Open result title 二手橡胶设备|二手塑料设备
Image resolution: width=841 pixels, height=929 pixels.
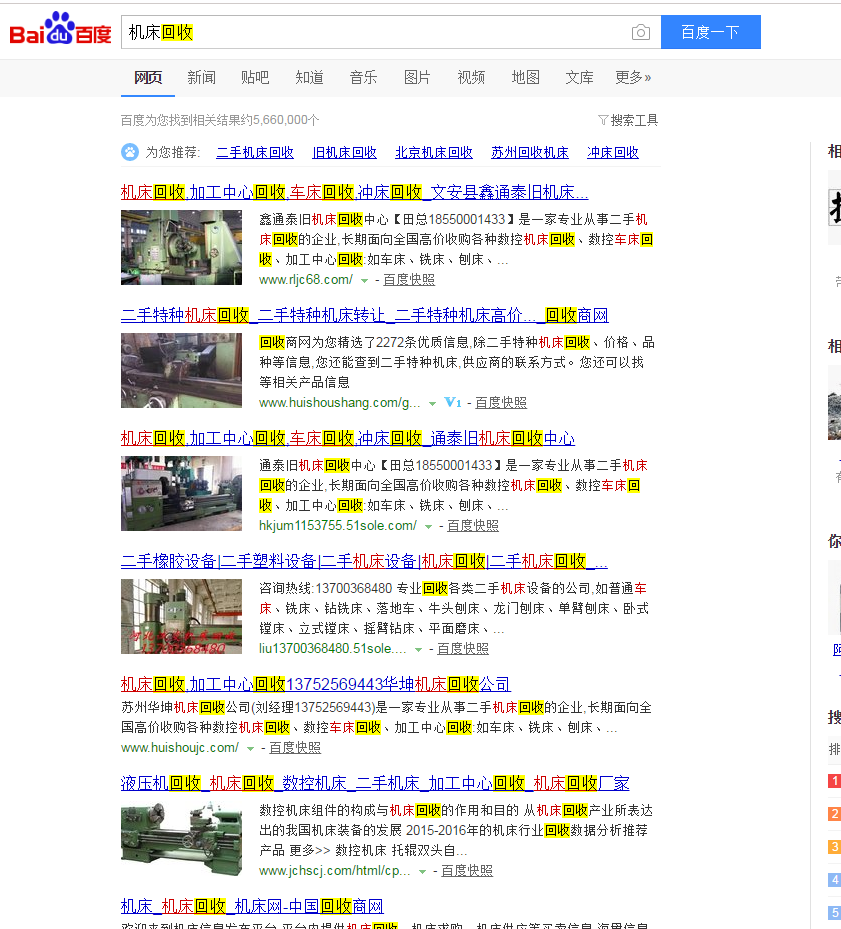pyautogui.click(x=364, y=561)
